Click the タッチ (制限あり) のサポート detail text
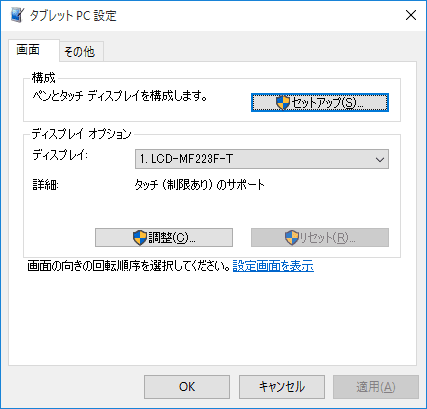This screenshot has height=409, width=427. 200,184
